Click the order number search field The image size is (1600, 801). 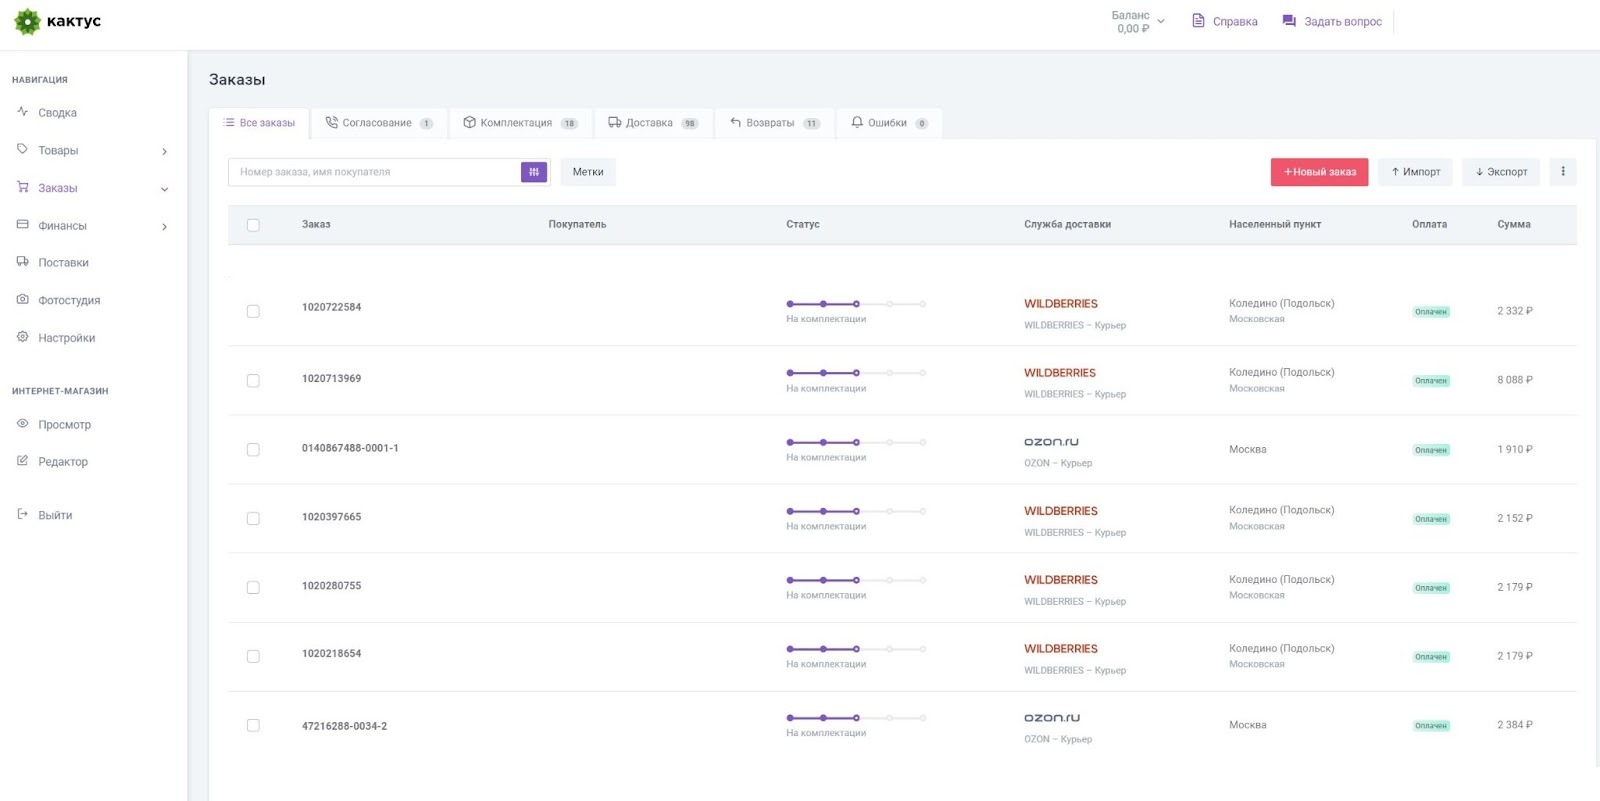point(375,172)
